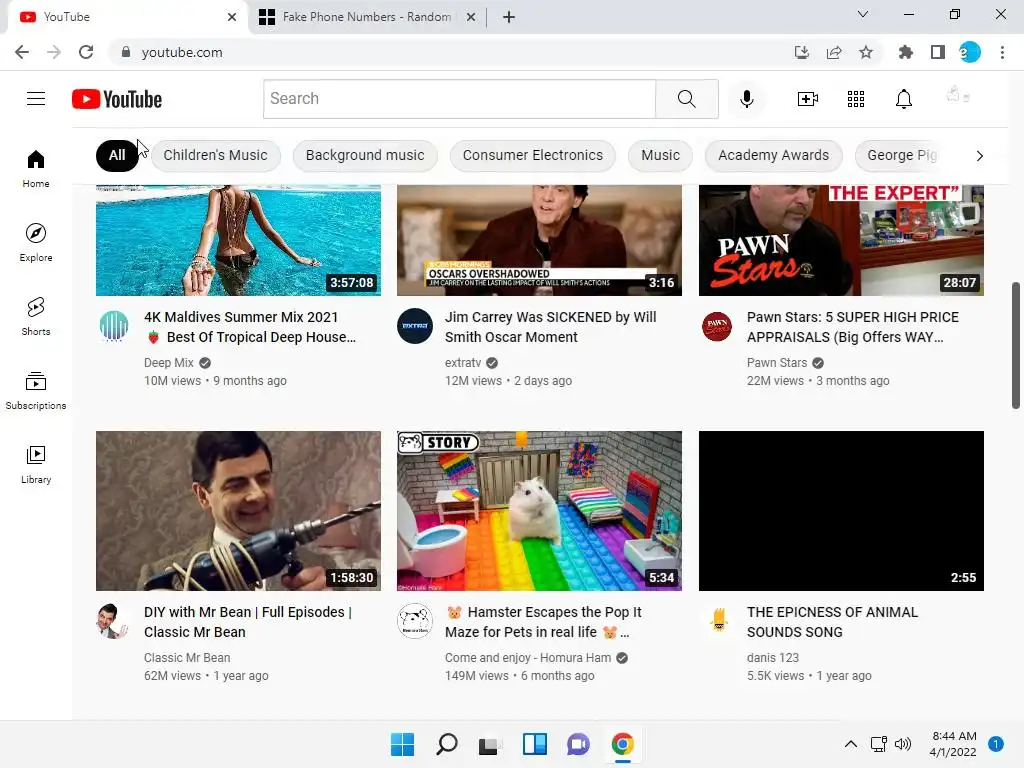
Task: Click the hamster maze video thumbnail
Action: (539, 511)
